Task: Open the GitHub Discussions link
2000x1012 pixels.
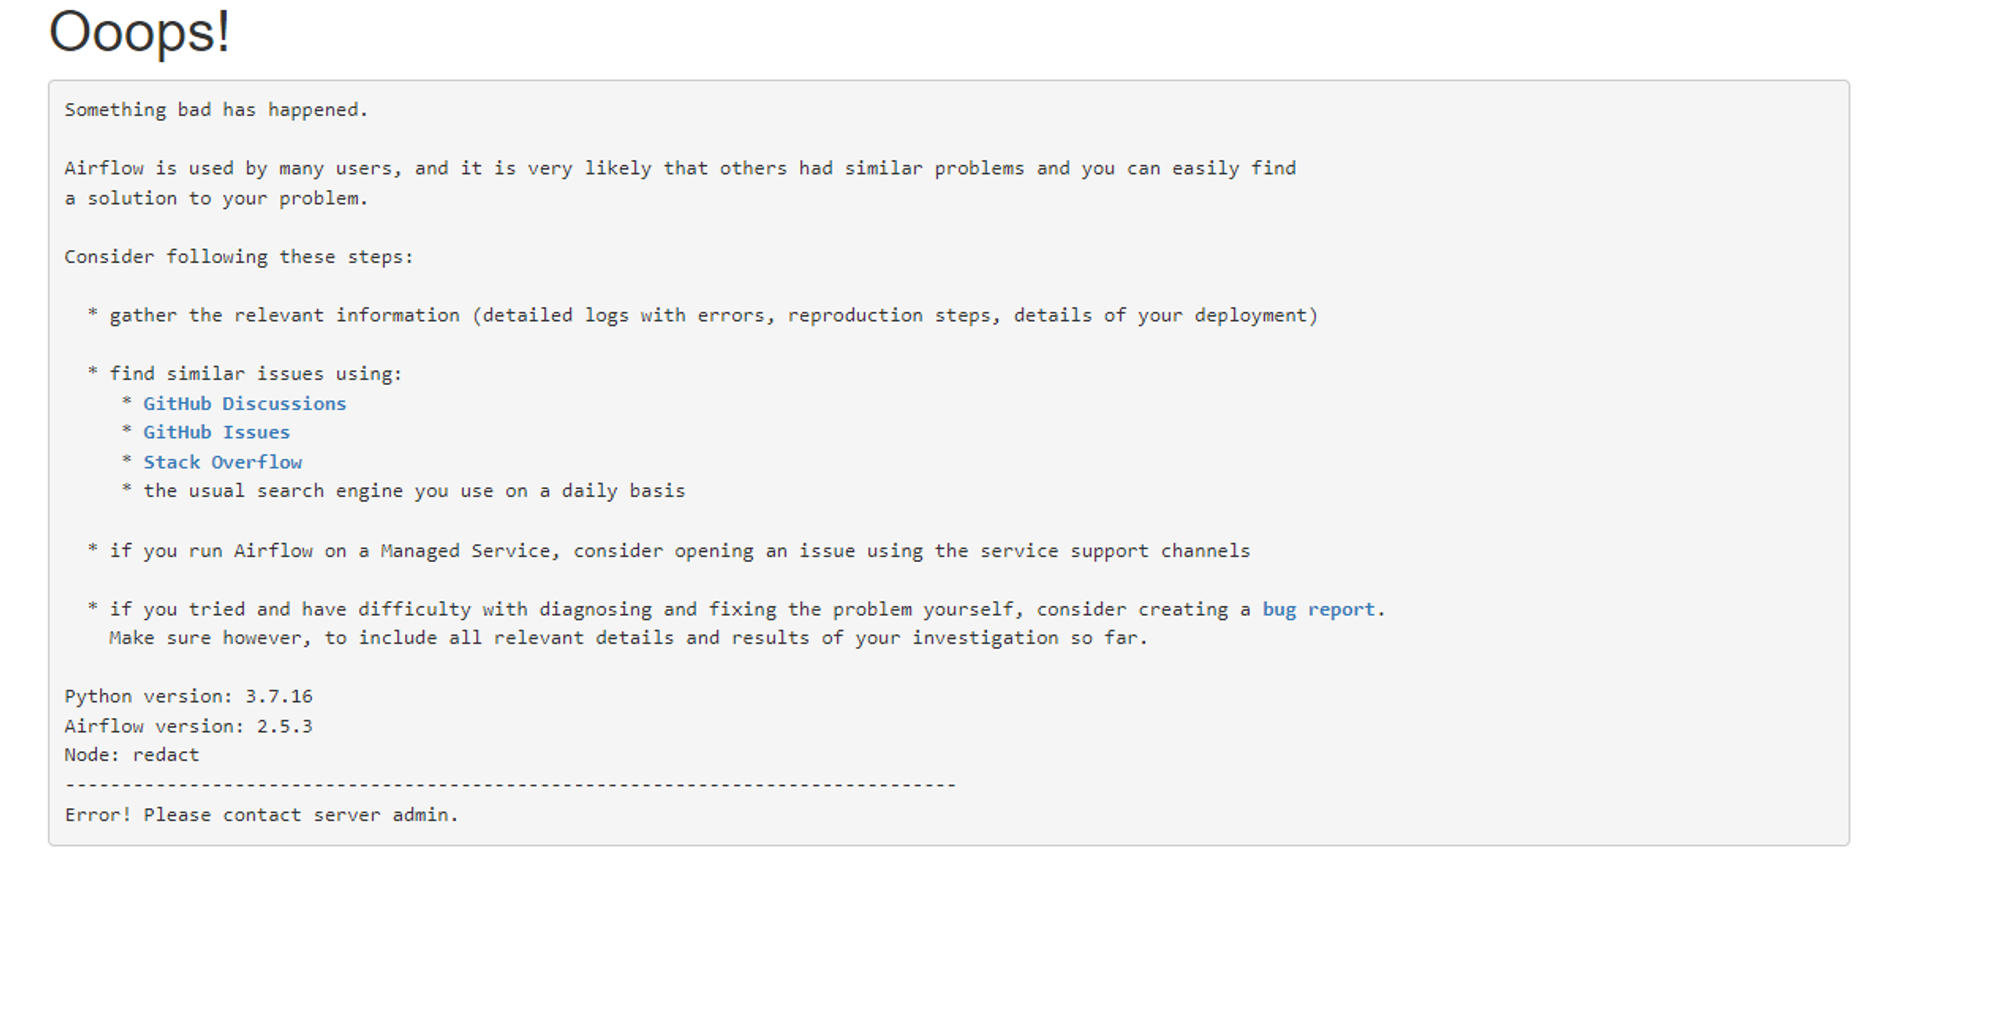Action: coord(244,403)
